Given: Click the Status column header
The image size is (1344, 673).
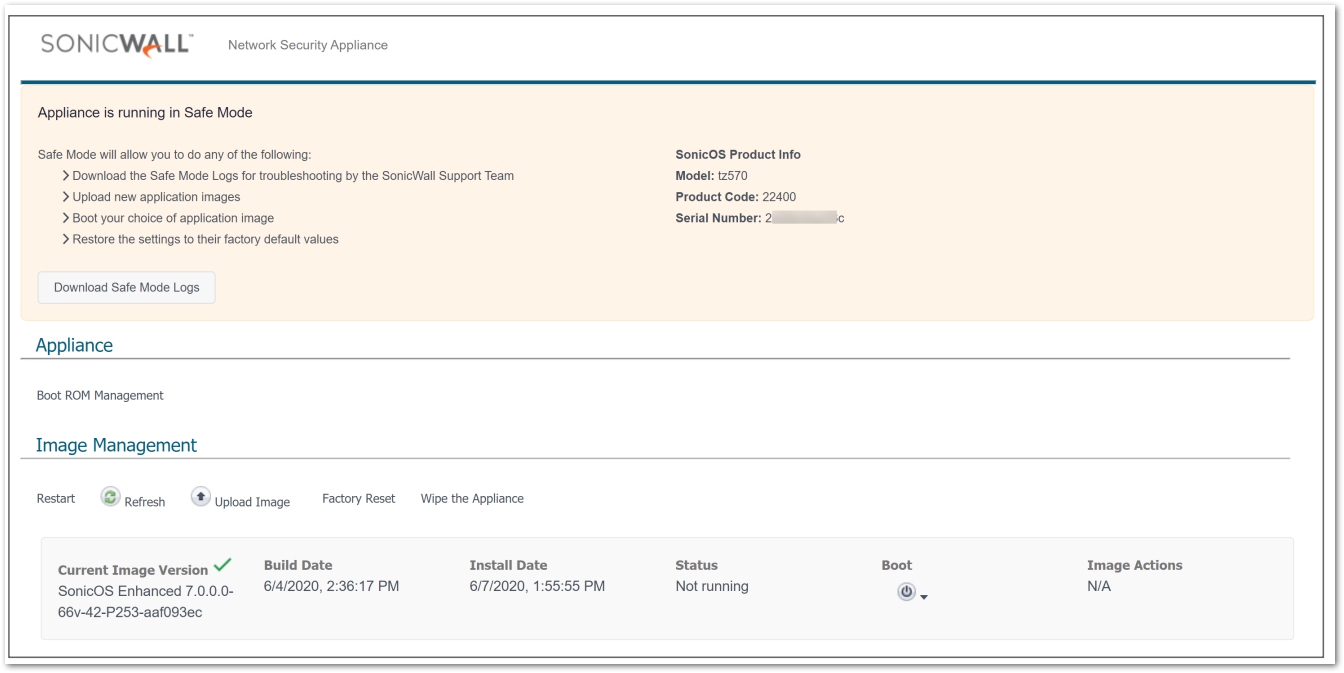Looking at the screenshot, I should point(697,565).
